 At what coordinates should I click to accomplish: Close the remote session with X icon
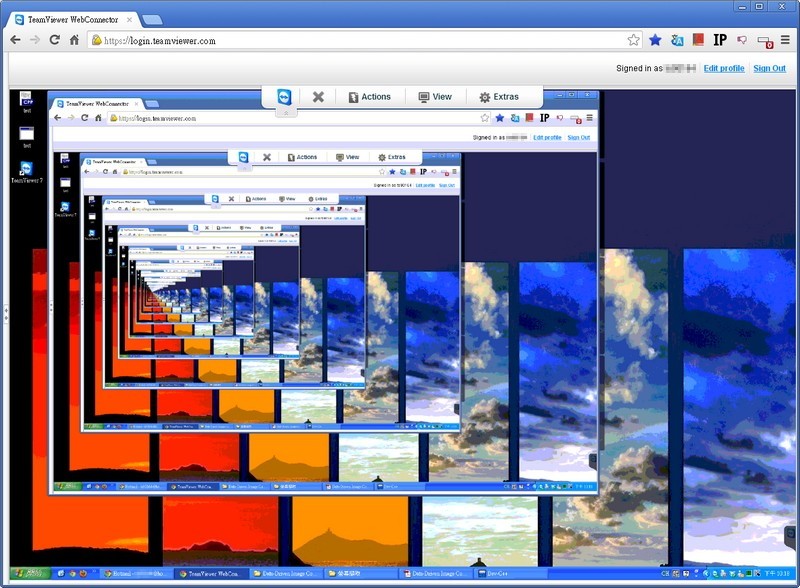[x=318, y=97]
